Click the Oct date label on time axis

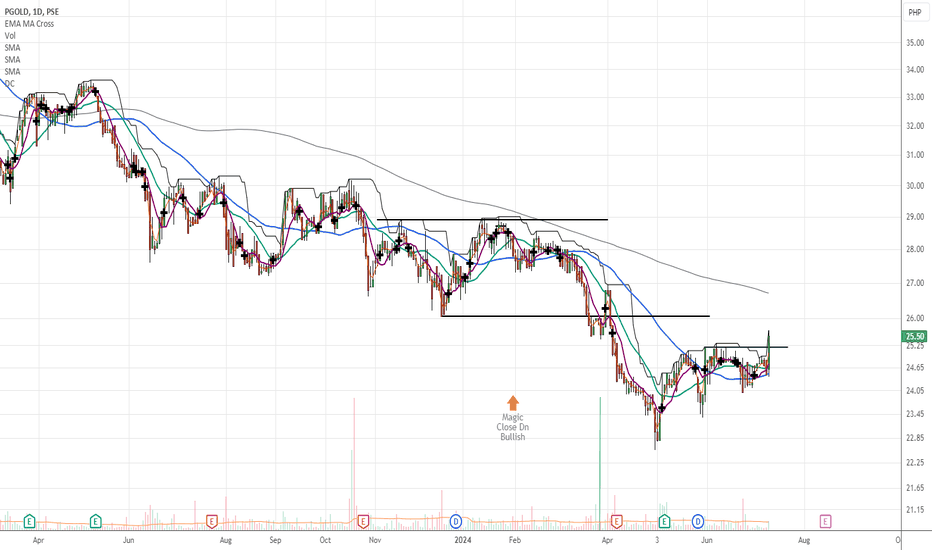tap(325, 540)
